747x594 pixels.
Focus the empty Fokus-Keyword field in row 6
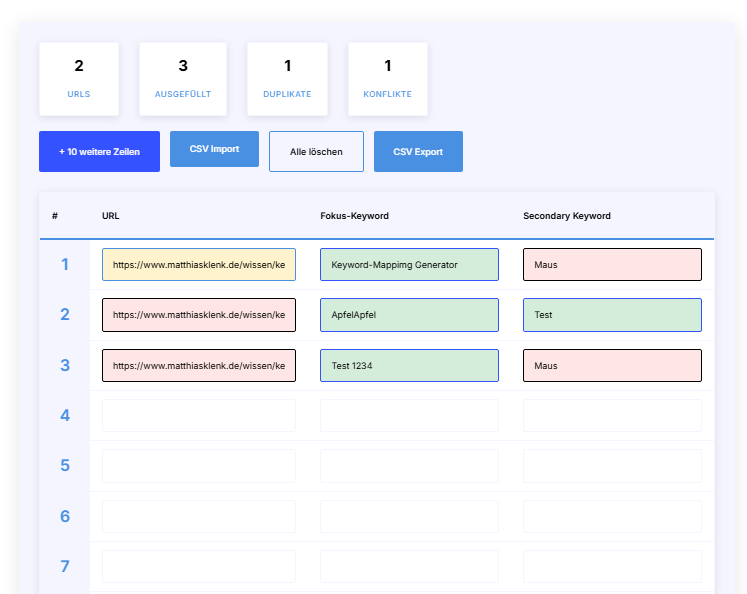coord(409,516)
